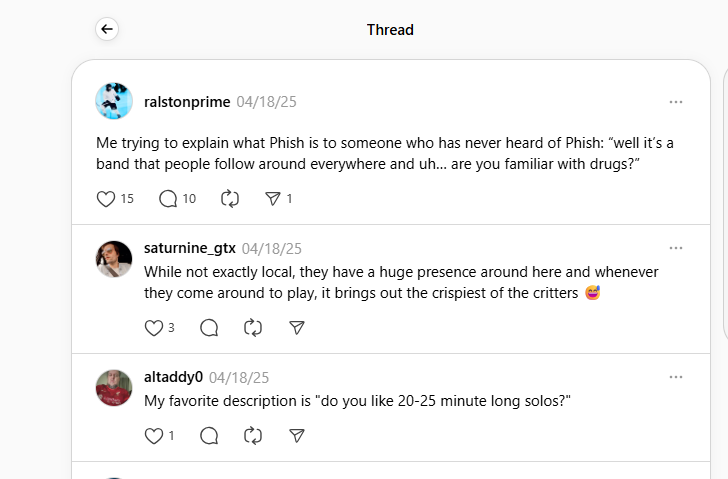Like saturnine_gtx's reply
The width and height of the screenshot is (728, 479).
coord(153,328)
